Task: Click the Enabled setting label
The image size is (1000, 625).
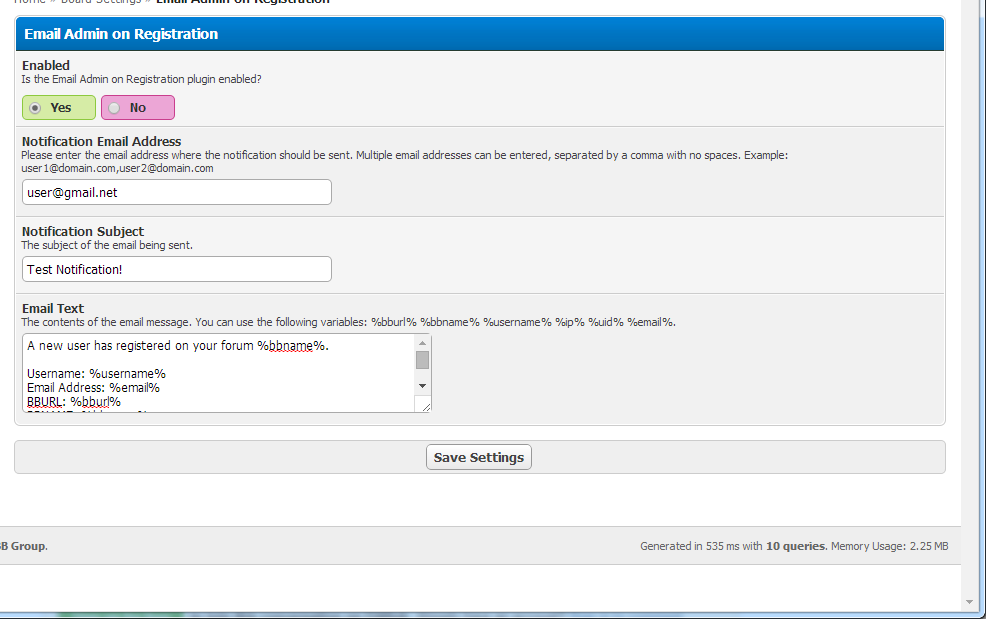Action: tap(46, 66)
